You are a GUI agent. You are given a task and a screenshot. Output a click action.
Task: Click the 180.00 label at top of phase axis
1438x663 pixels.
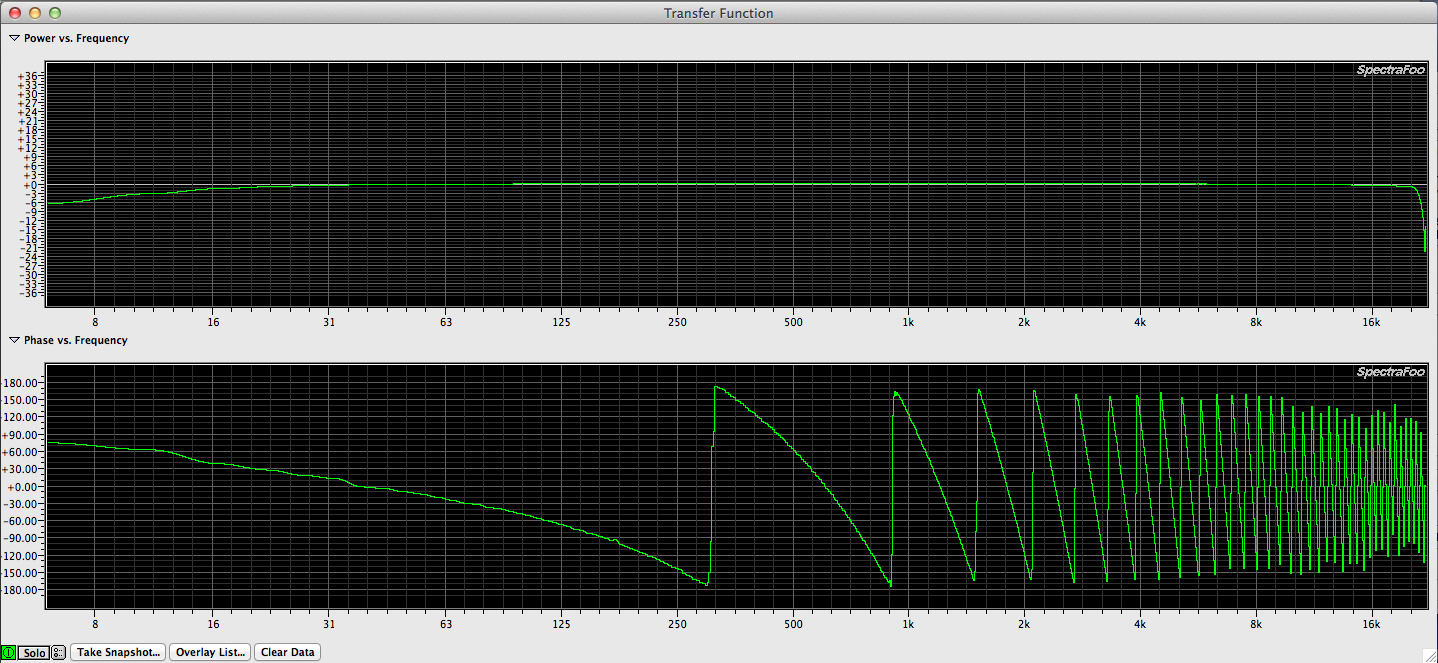(22, 383)
